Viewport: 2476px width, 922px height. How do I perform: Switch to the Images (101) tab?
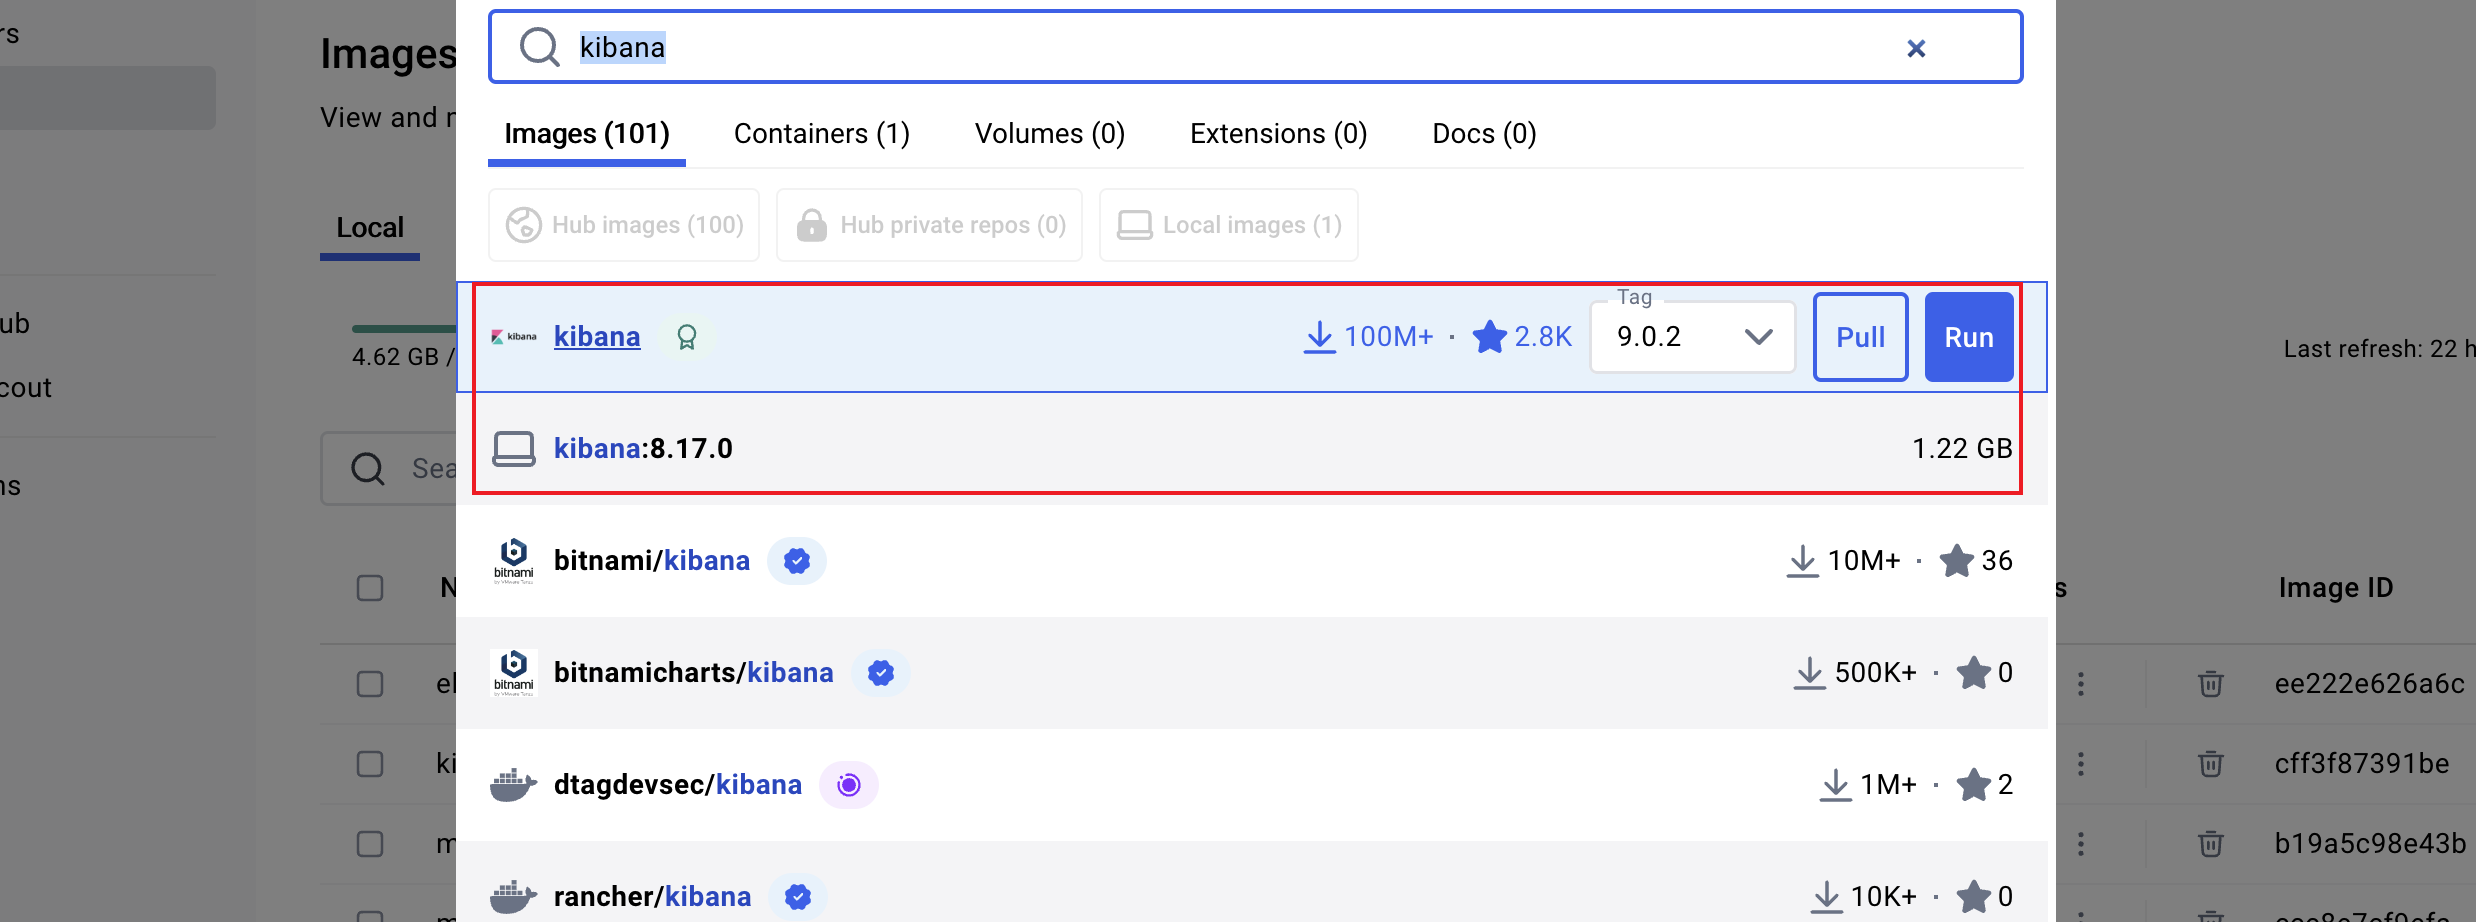click(x=587, y=133)
